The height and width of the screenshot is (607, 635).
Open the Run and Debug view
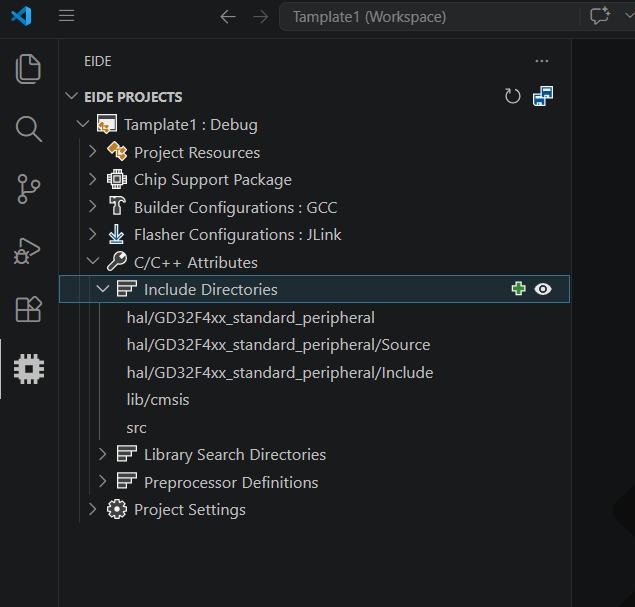point(27,251)
